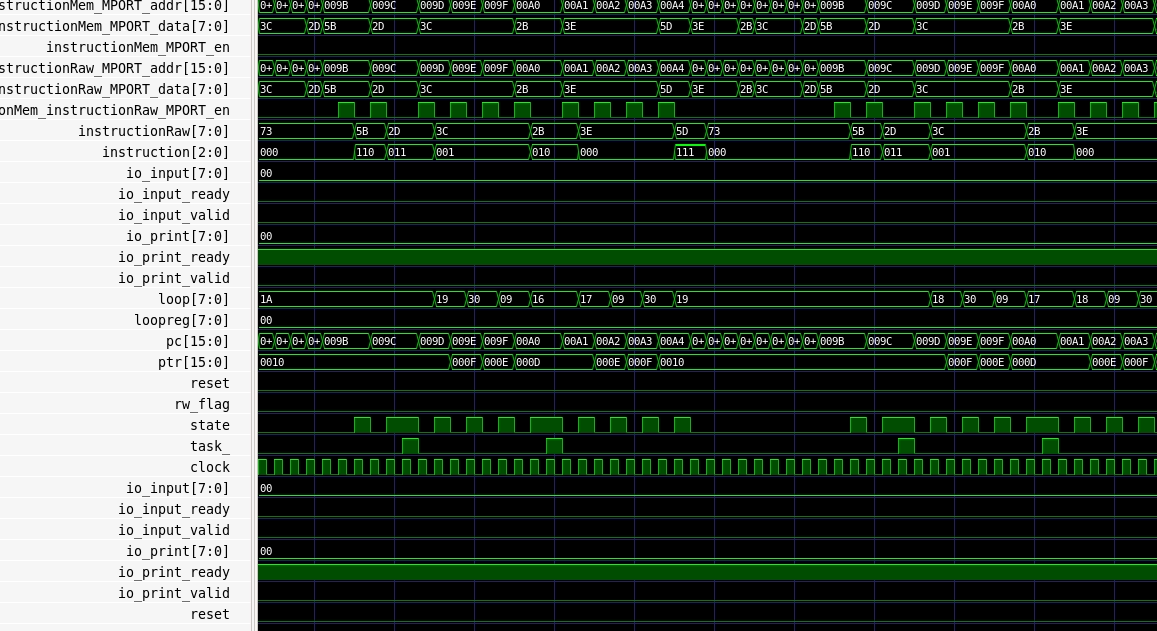Select the clock signal name
Viewport: 1157px width, 631px height.
click(209, 467)
